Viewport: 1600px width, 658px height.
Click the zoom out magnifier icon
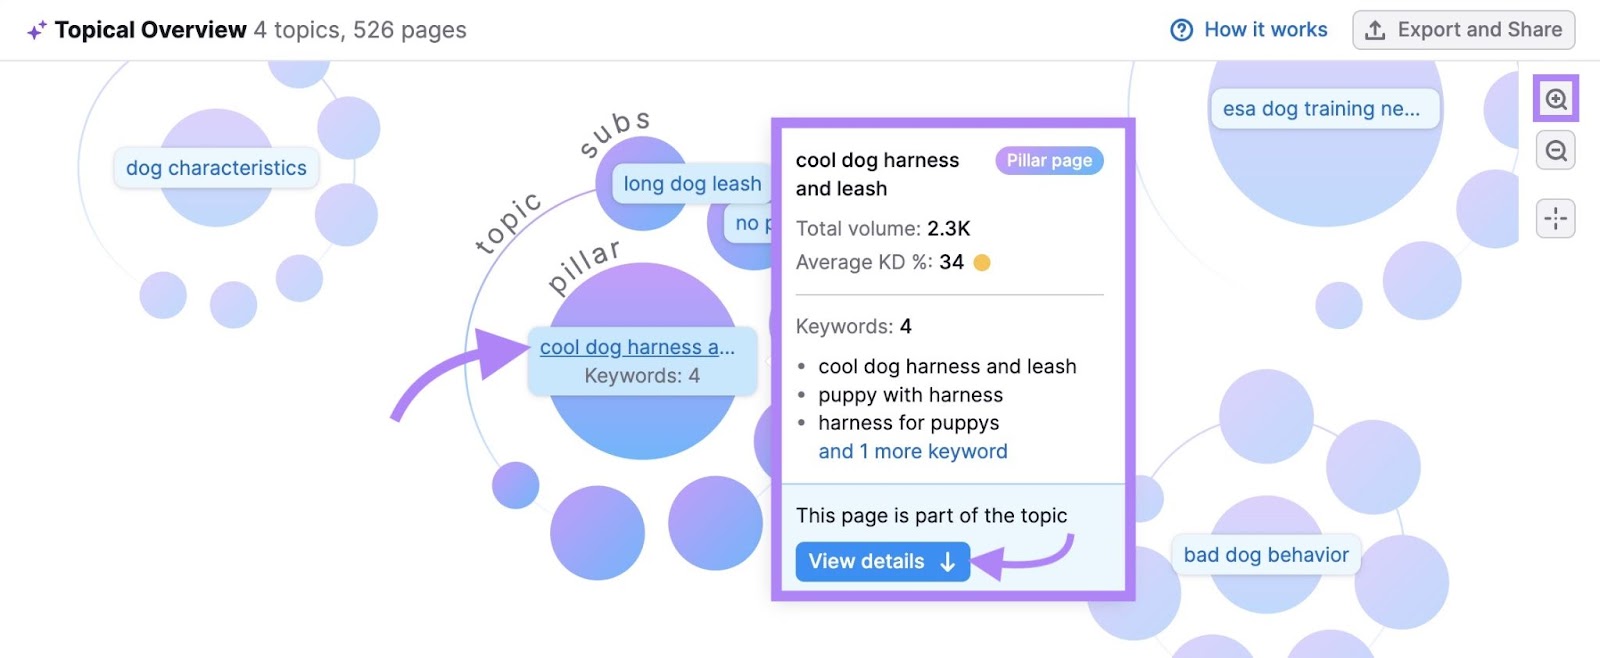[x=1556, y=151]
